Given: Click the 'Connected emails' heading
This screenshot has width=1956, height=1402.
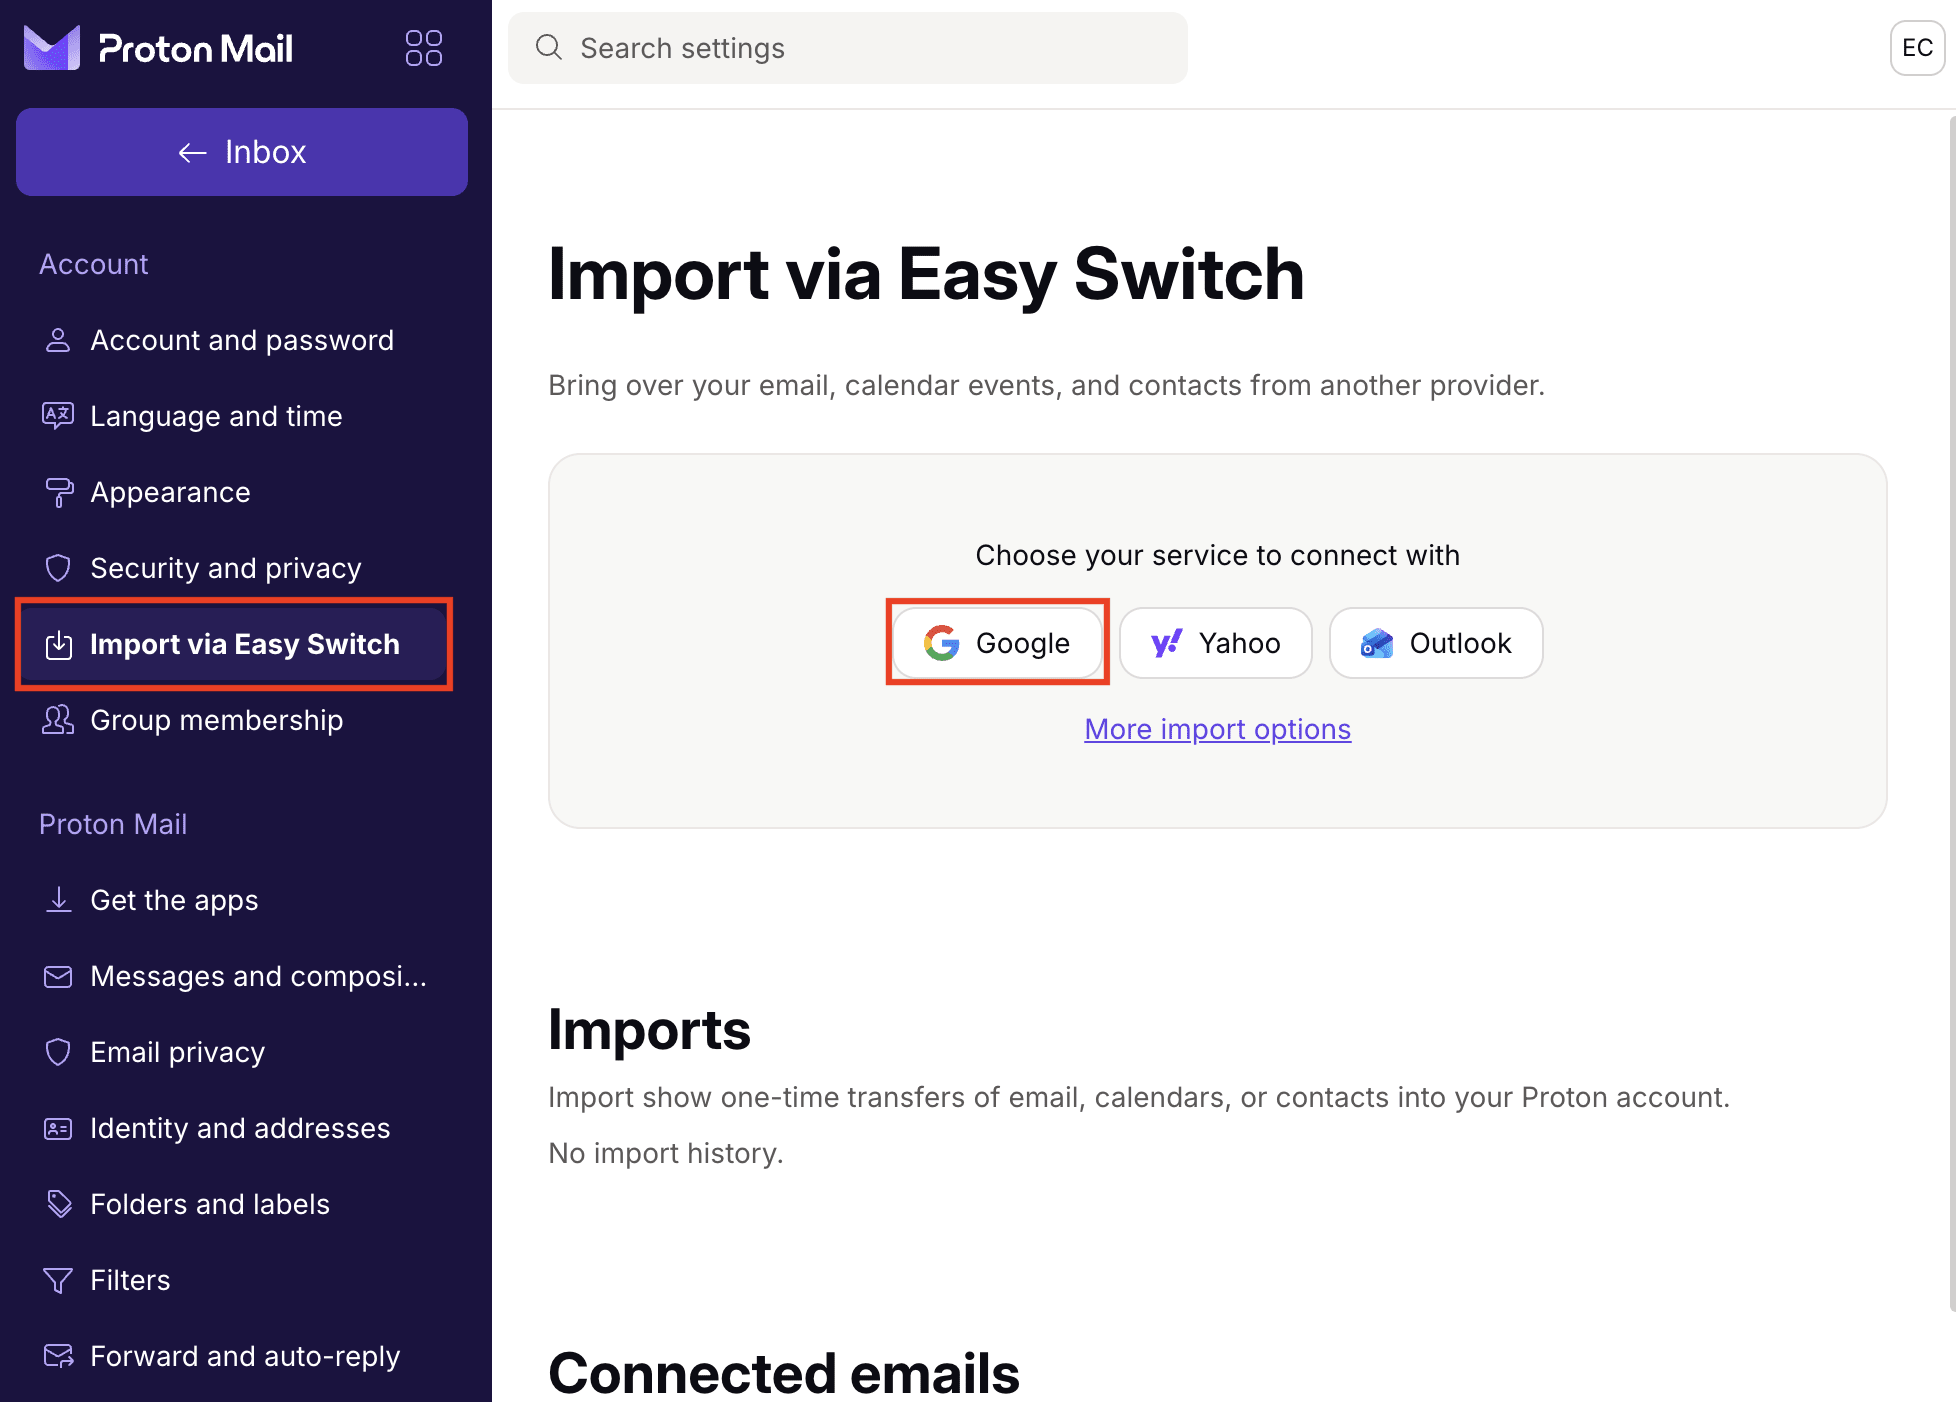Looking at the screenshot, I should tap(784, 1373).
